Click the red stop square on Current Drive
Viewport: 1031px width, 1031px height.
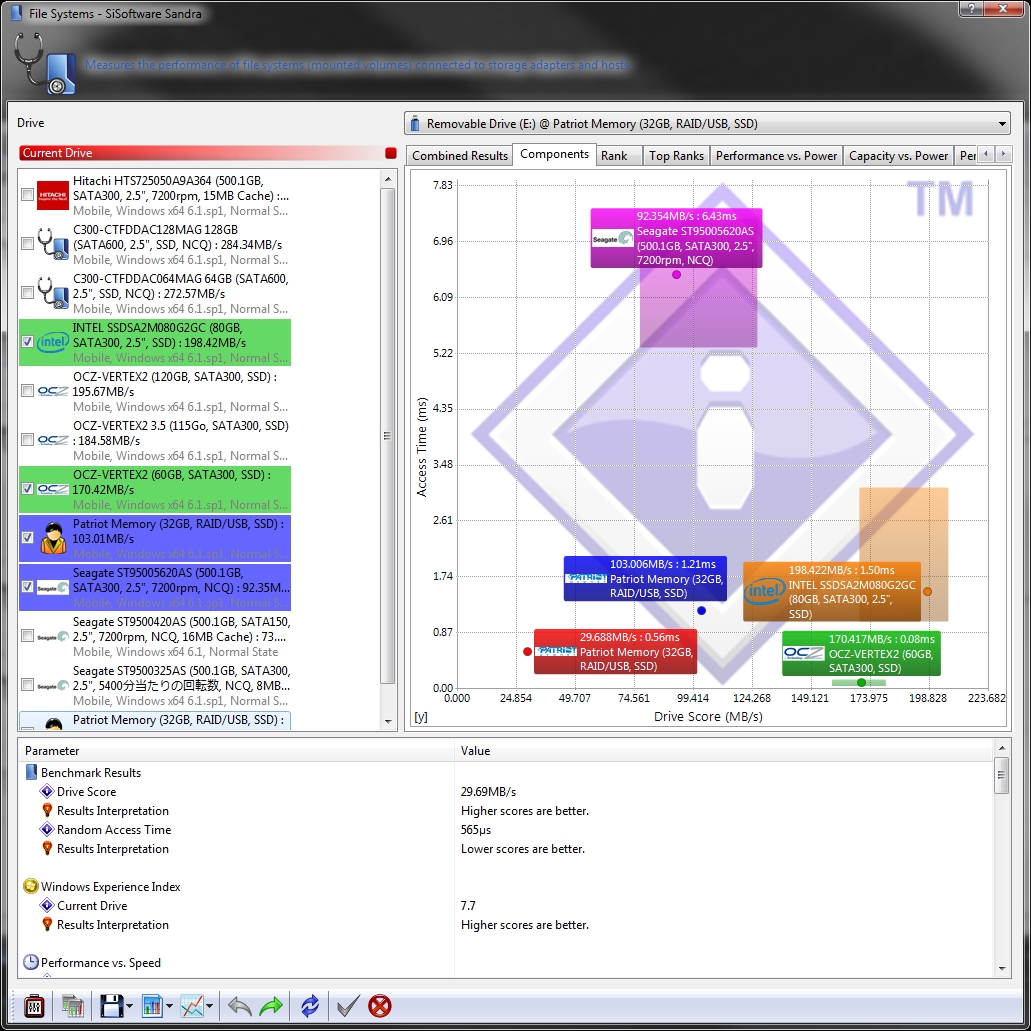click(391, 153)
